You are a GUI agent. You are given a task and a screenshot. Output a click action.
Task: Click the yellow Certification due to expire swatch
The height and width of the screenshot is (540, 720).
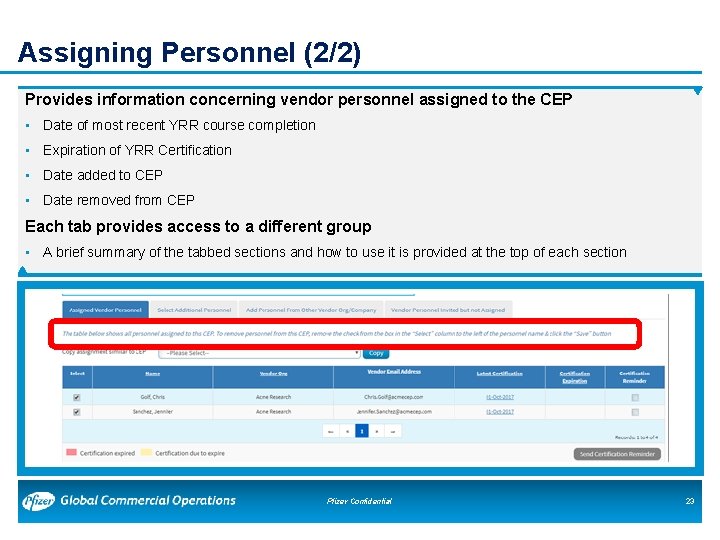point(146,452)
